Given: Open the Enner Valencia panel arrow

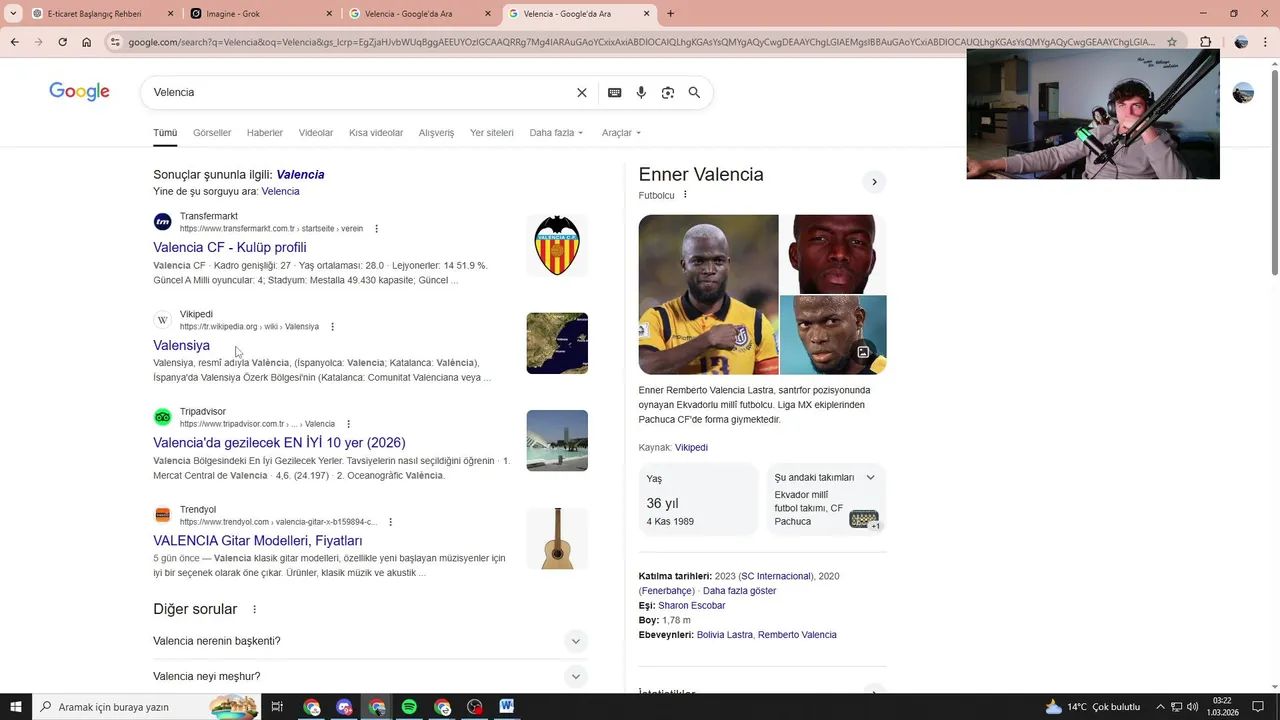Looking at the screenshot, I should tap(874, 182).
